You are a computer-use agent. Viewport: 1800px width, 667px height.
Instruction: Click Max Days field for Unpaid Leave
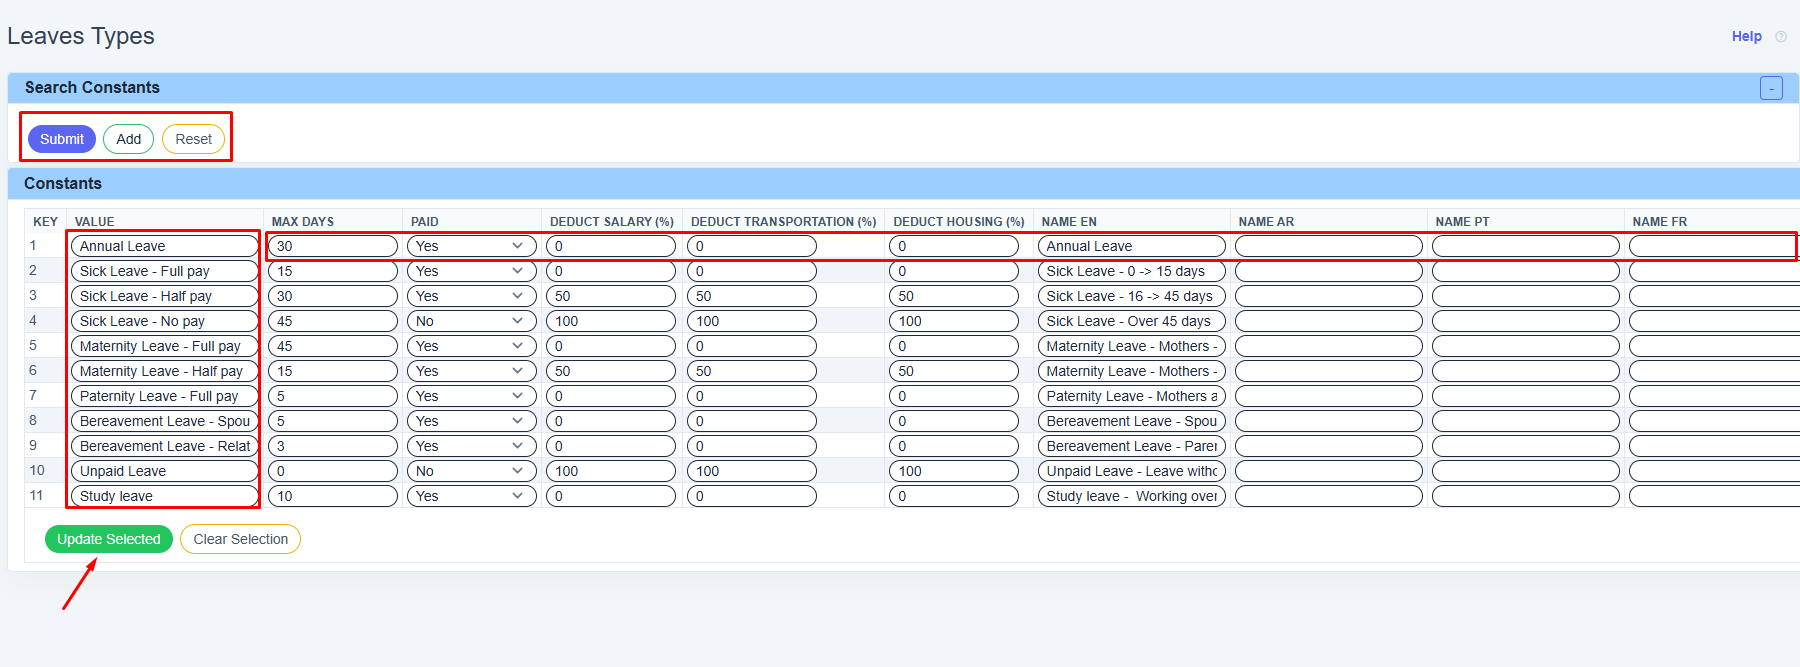click(333, 471)
